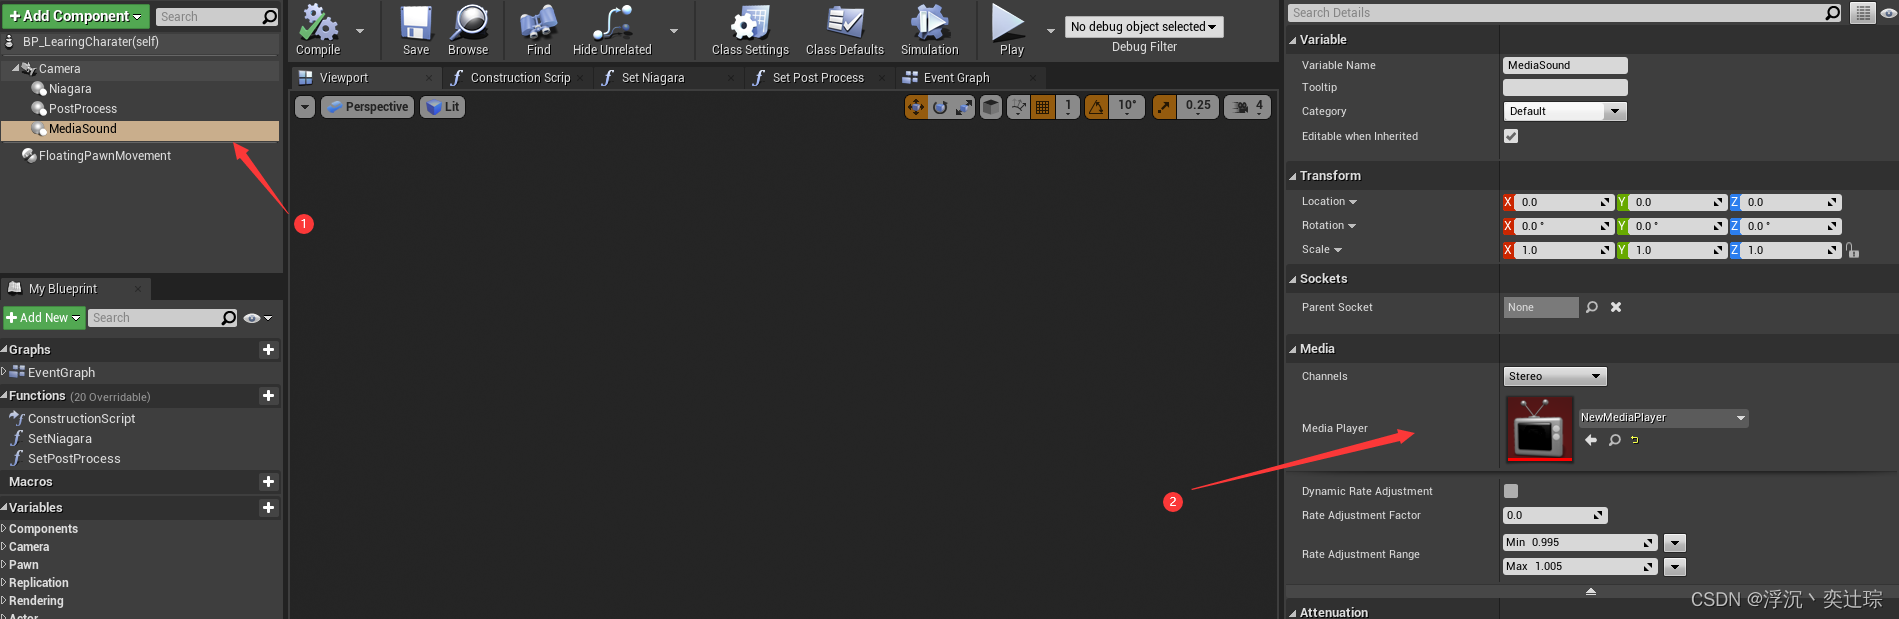Toggle Scale lock ratio icon
The width and height of the screenshot is (1899, 619).
pyautogui.click(x=1853, y=250)
